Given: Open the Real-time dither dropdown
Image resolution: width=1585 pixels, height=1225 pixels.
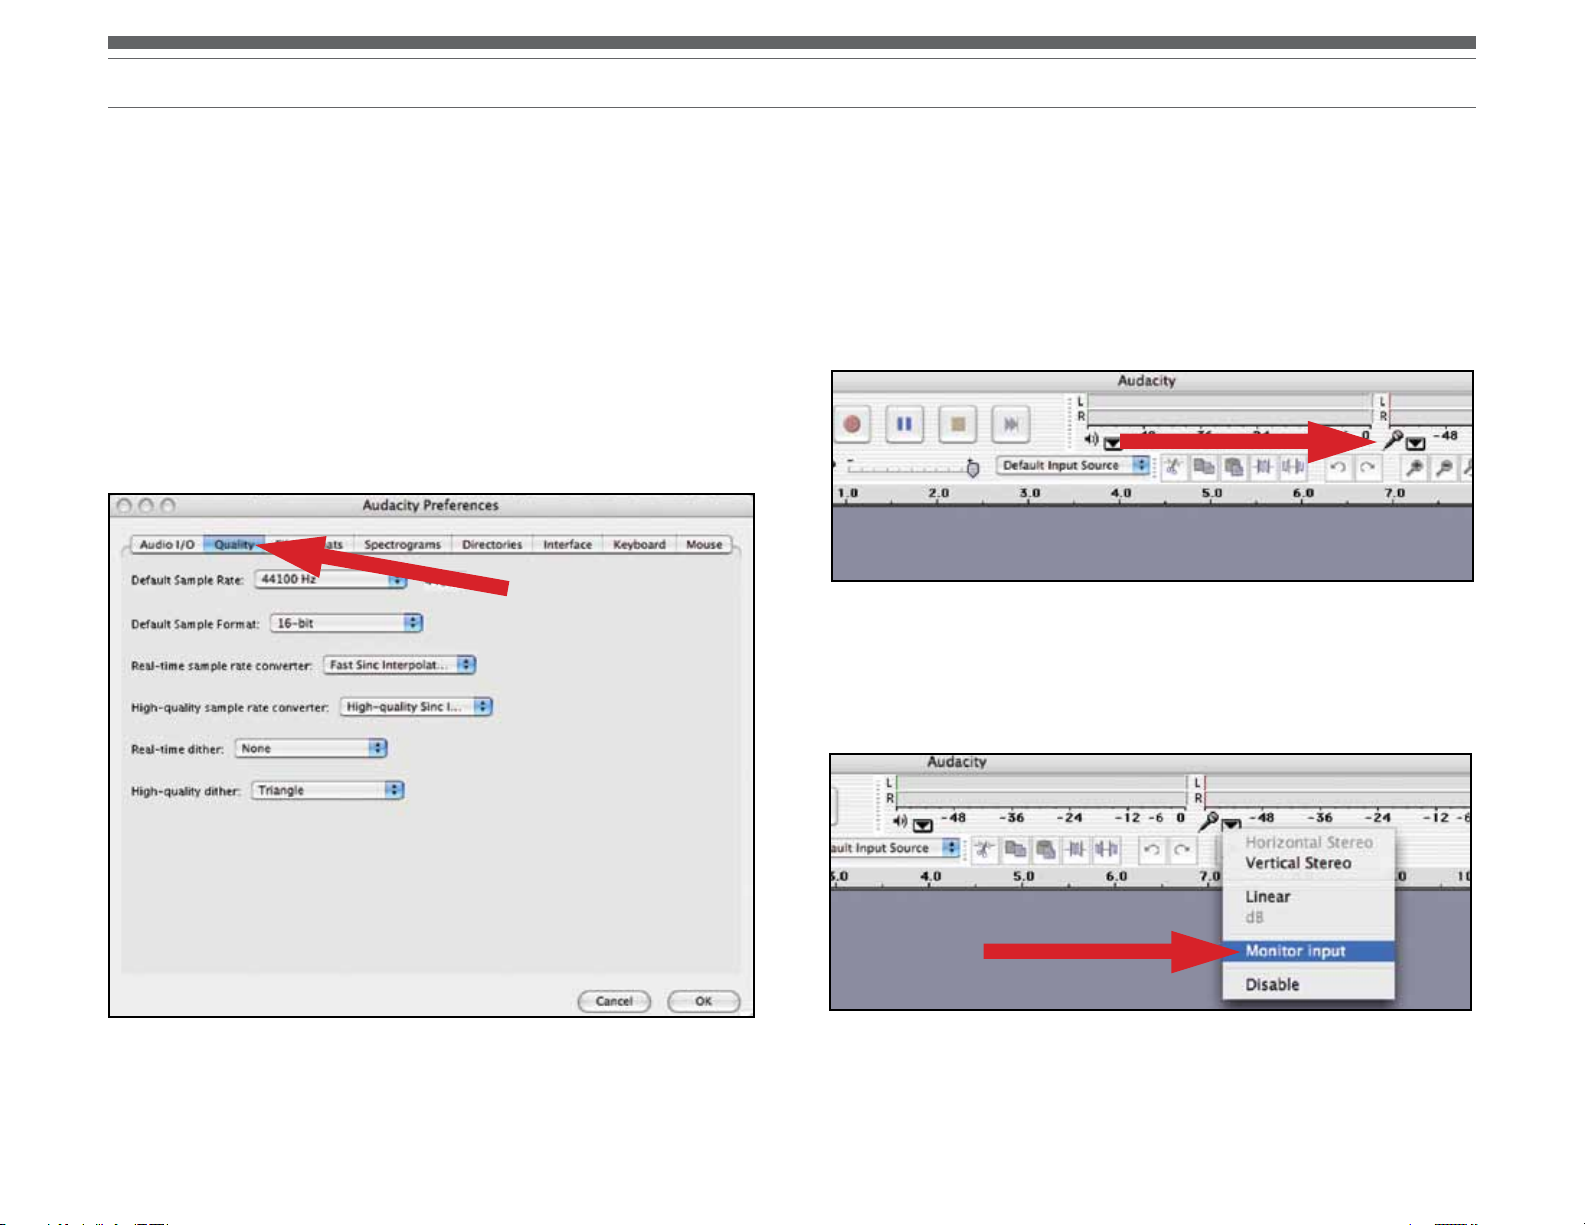Looking at the screenshot, I should pos(311,748).
